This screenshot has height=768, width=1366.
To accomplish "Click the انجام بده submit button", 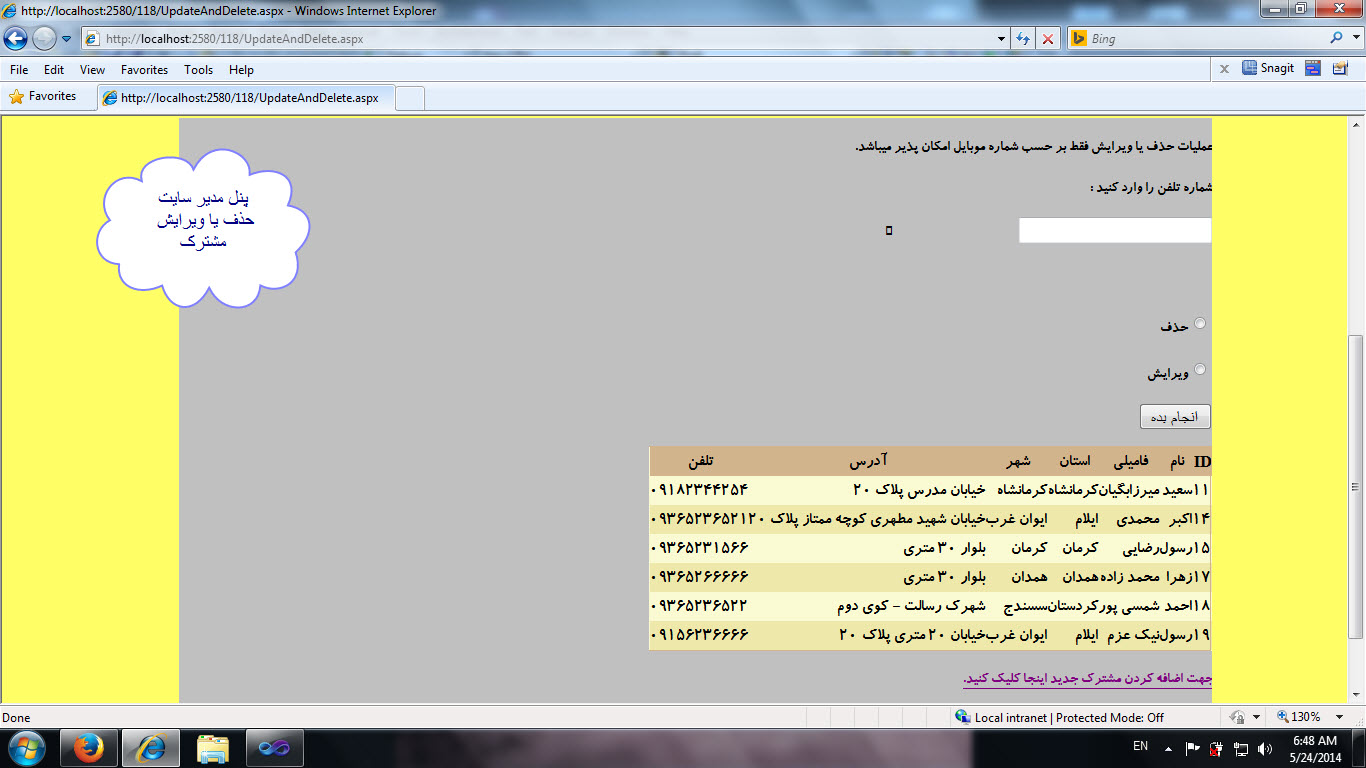I will [1175, 416].
